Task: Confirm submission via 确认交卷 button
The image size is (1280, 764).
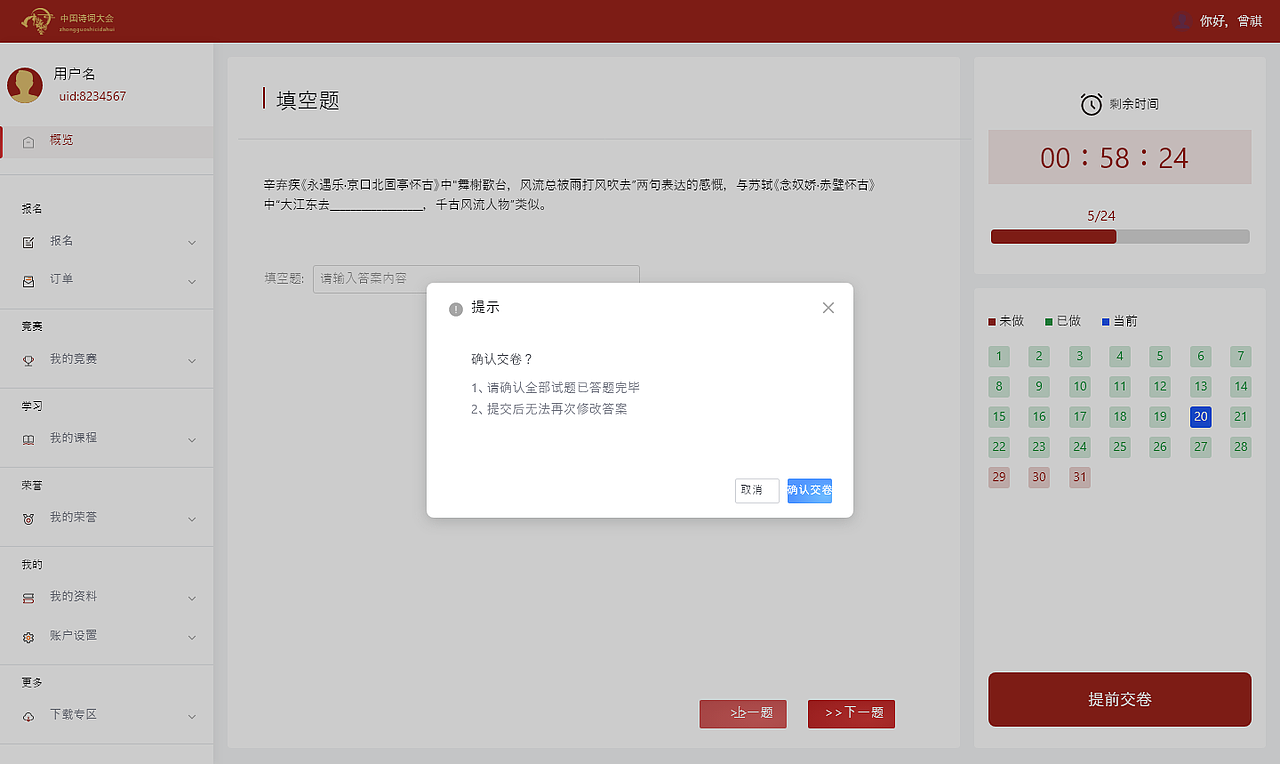Action: 810,490
